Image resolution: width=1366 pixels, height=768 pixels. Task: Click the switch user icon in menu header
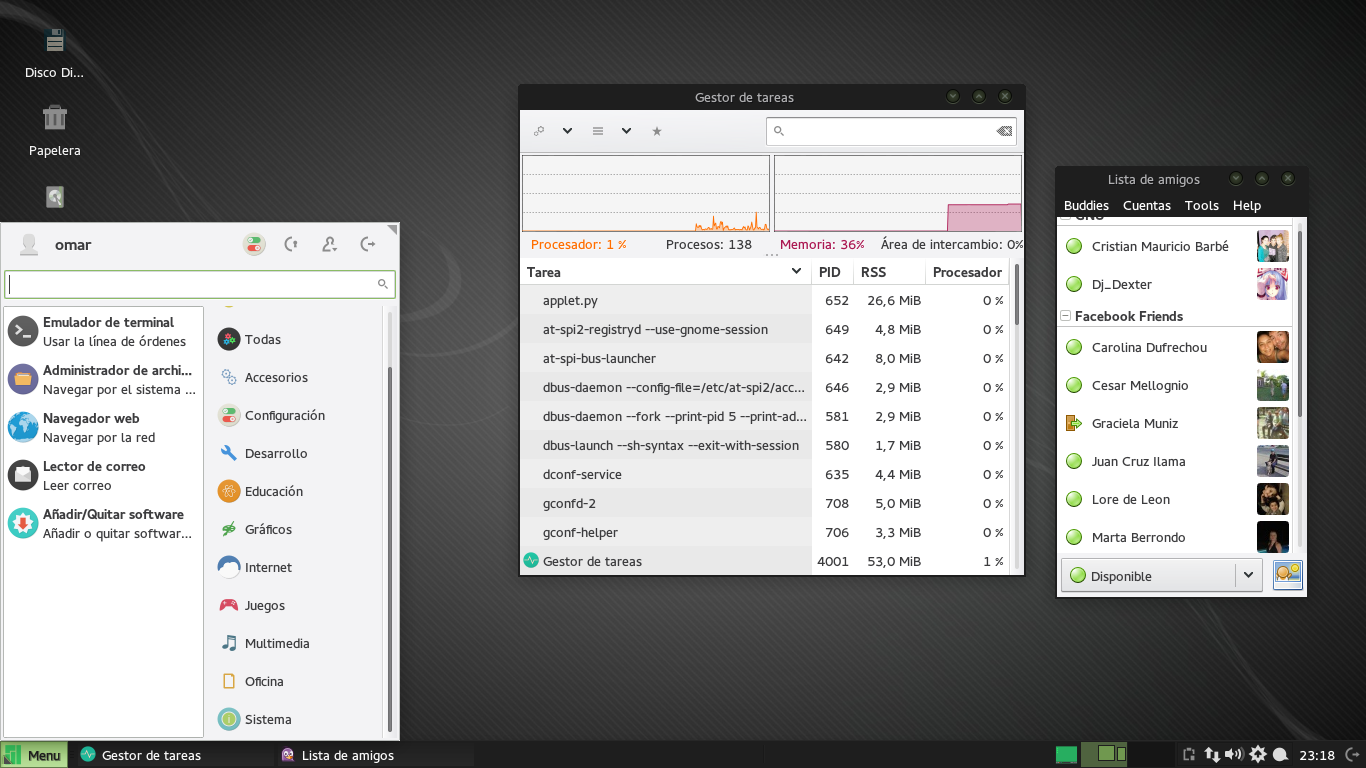coord(329,244)
